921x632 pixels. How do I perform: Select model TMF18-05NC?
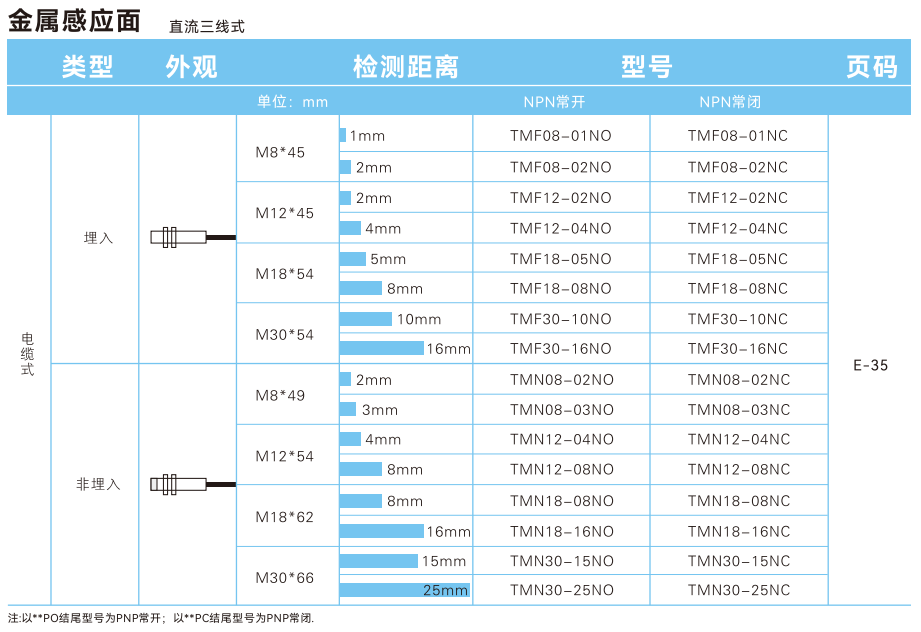[x=738, y=259]
